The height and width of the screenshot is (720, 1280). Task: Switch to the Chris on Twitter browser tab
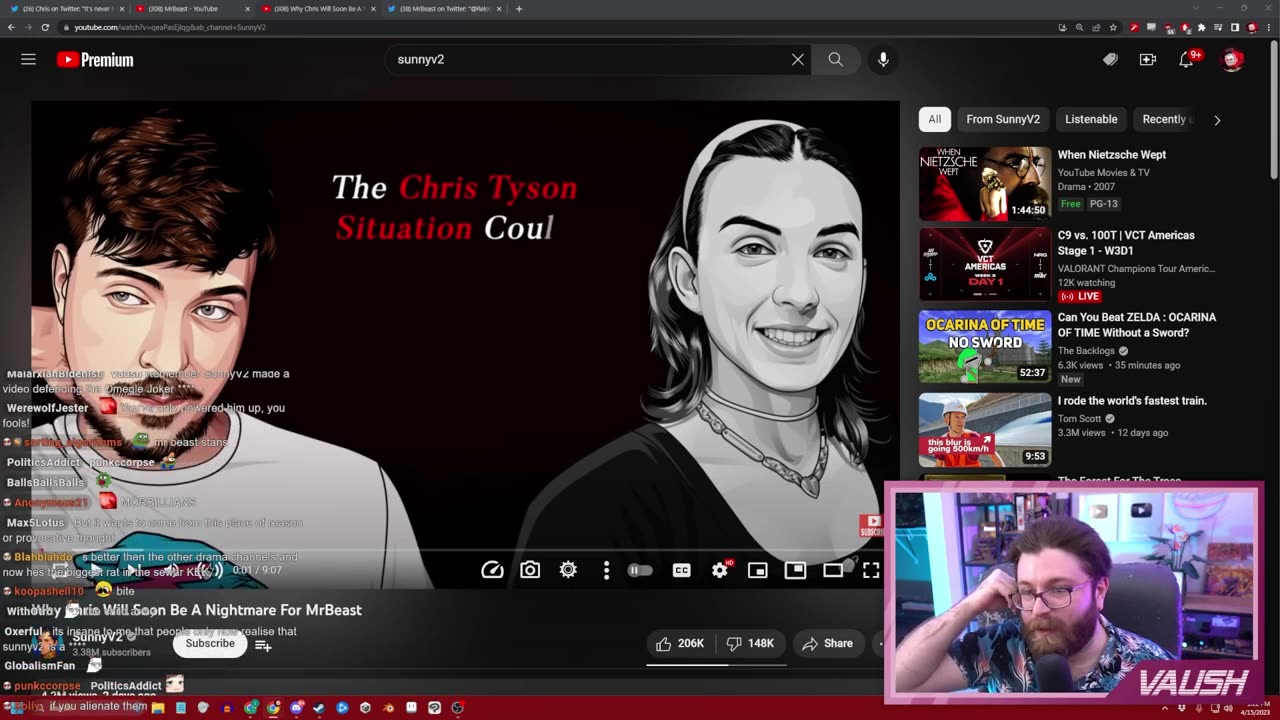click(68, 8)
